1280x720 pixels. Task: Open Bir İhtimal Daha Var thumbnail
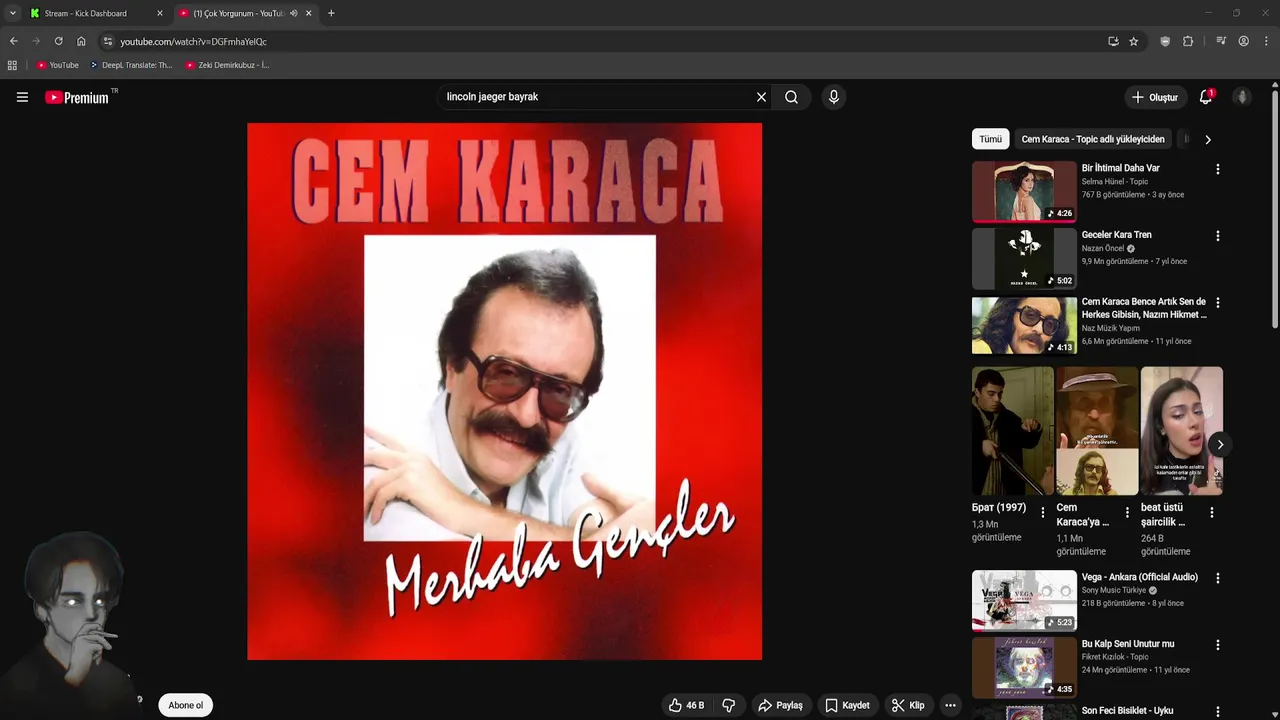[x=1024, y=191]
